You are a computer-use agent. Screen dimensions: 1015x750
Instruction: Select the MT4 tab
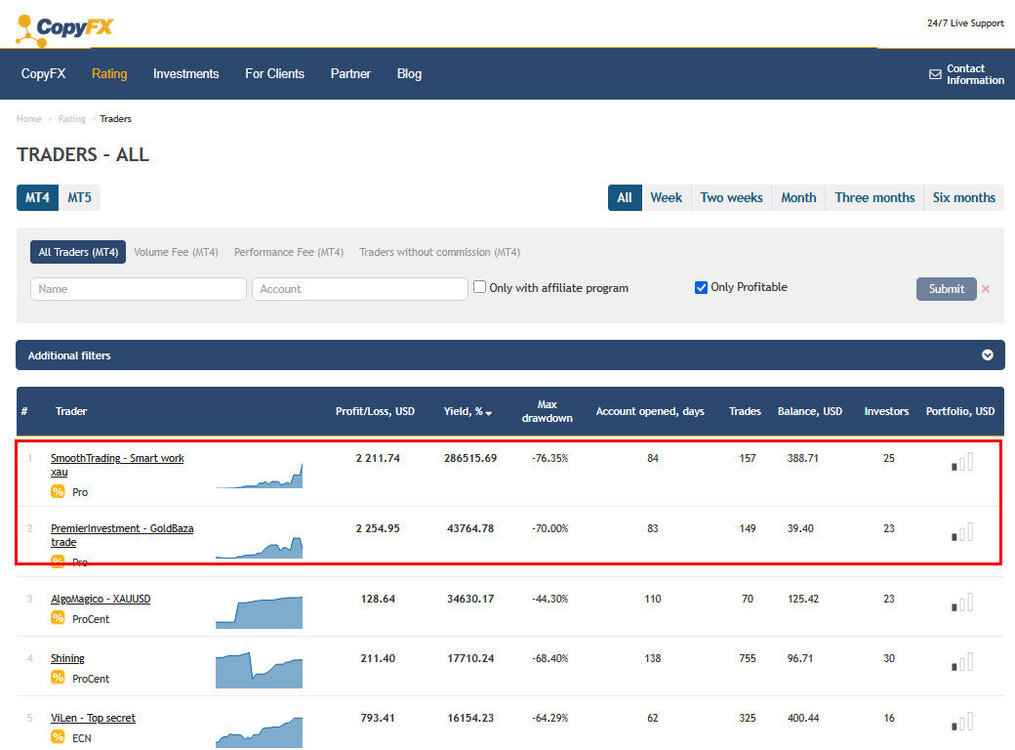(38, 197)
